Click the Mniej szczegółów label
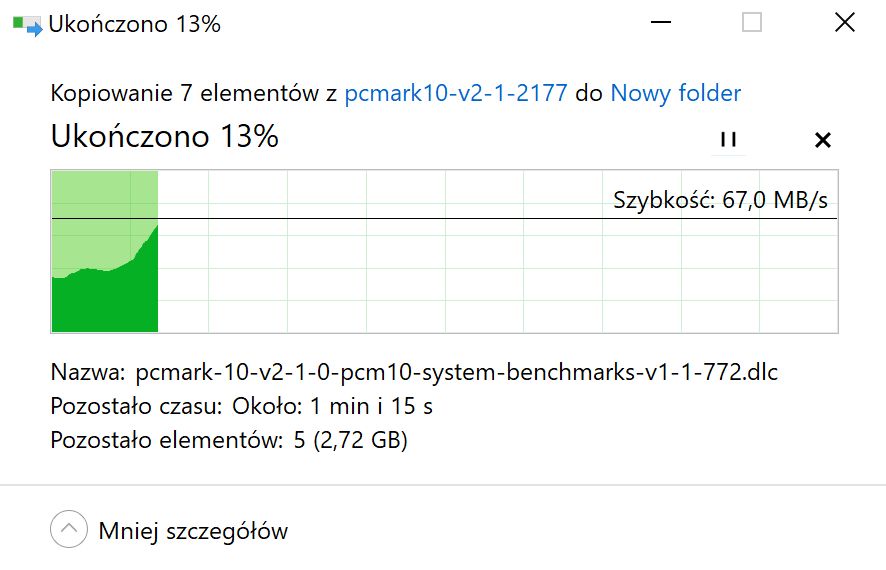886x570 pixels. pyautogui.click(x=193, y=532)
